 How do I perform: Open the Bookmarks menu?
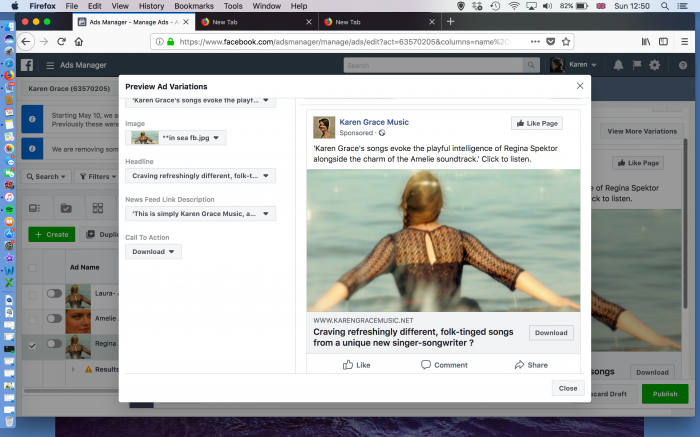pos(194,6)
